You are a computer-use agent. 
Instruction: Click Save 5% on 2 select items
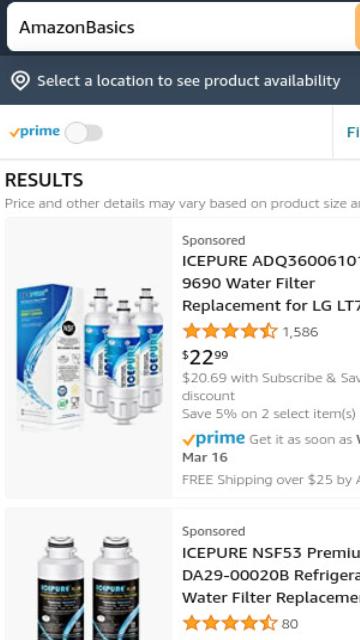click(269, 414)
